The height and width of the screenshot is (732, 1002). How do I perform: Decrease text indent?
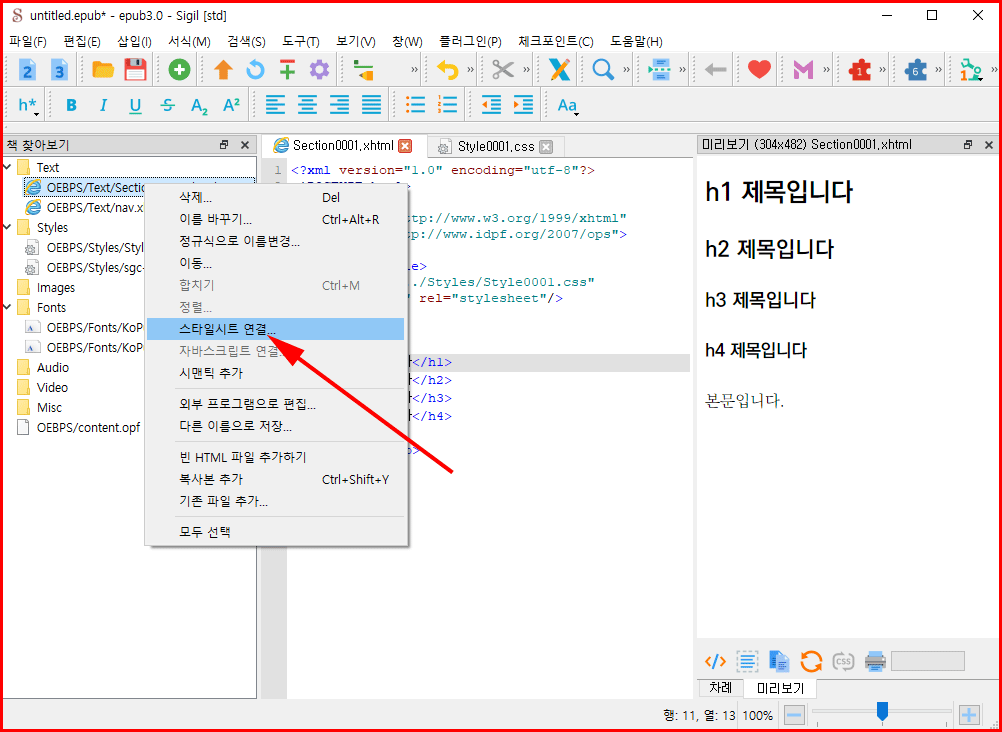(x=491, y=105)
